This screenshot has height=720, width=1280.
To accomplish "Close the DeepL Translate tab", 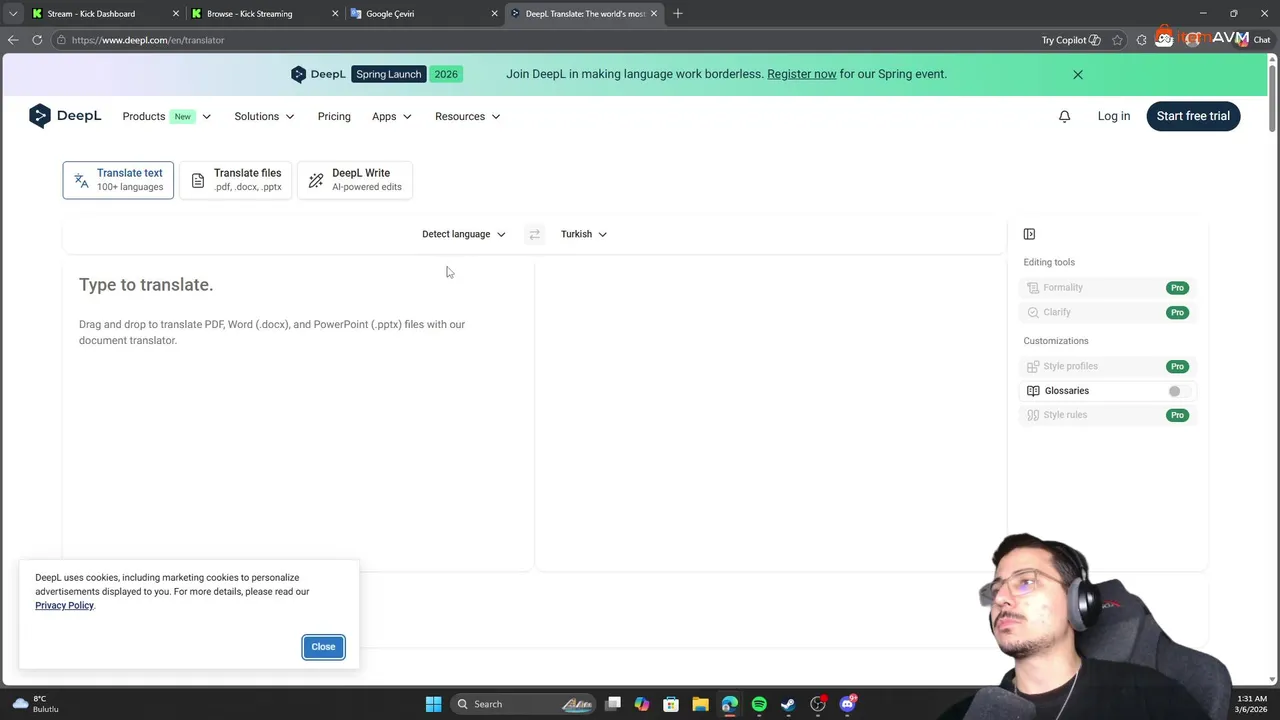I will (653, 14).
